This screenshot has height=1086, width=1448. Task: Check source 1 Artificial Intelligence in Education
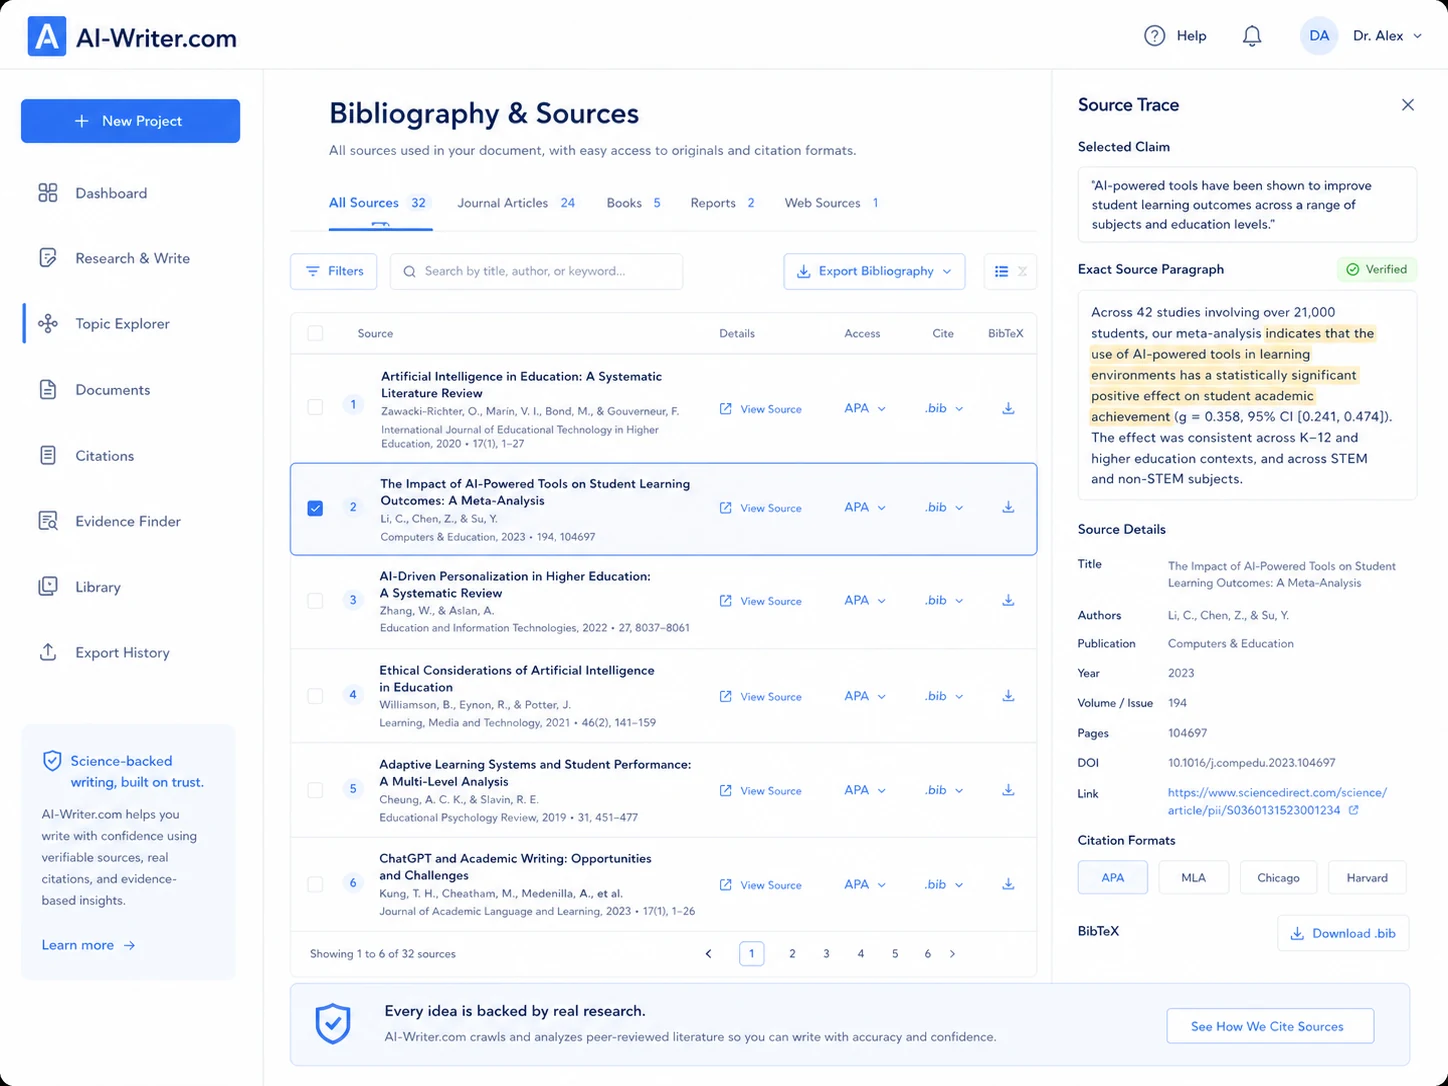click(315, 407)
